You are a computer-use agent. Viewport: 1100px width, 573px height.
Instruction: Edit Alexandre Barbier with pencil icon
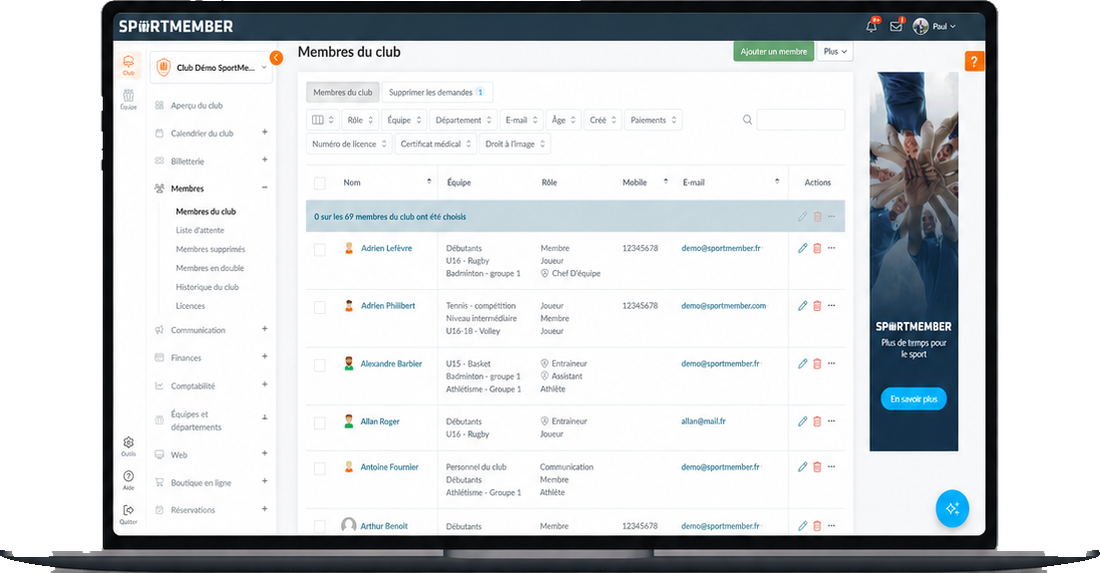pyautogui.click(x=803, y=364)
